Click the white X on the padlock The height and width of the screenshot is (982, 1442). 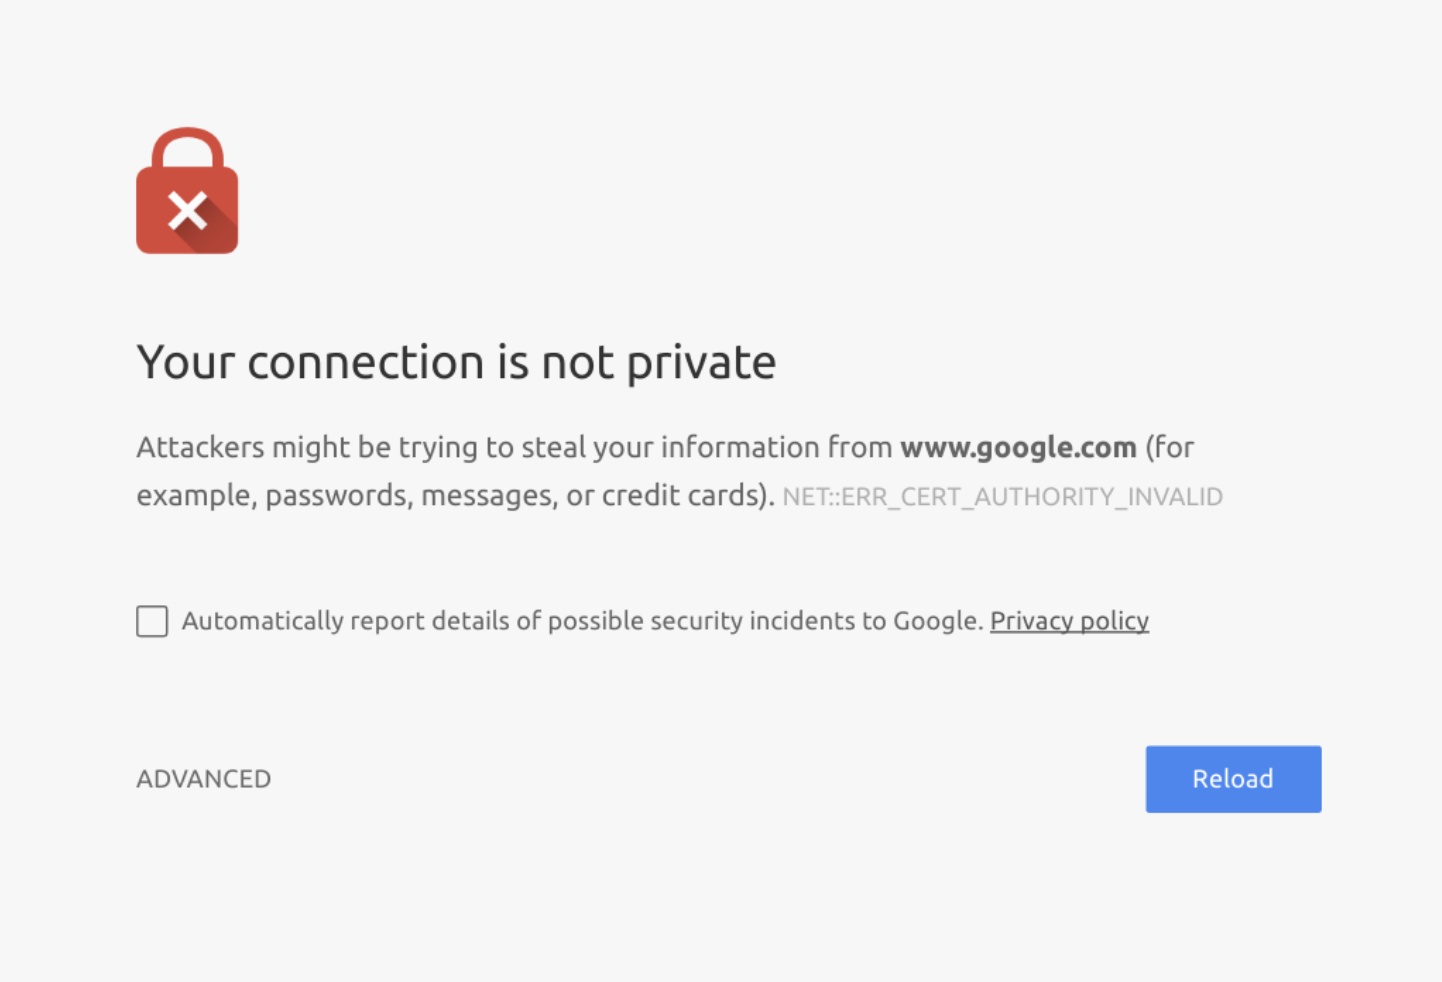point(187,211)
